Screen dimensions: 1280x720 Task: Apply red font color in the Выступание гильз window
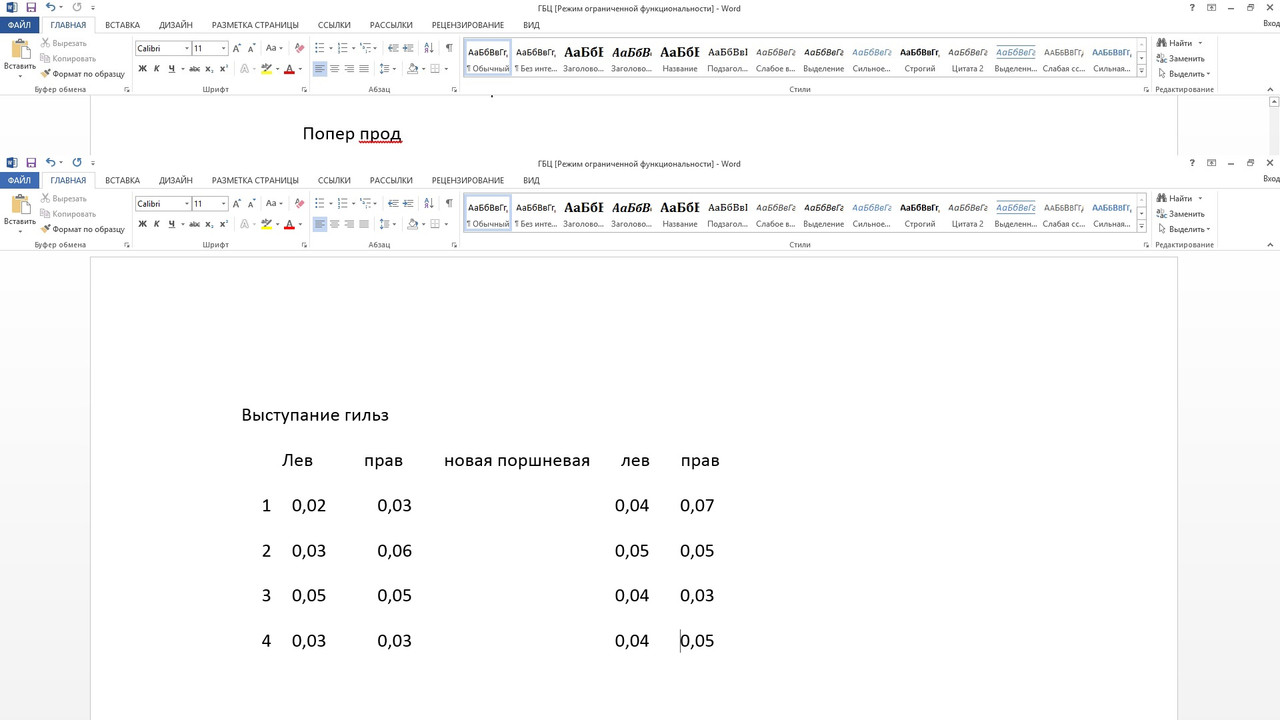289,224
